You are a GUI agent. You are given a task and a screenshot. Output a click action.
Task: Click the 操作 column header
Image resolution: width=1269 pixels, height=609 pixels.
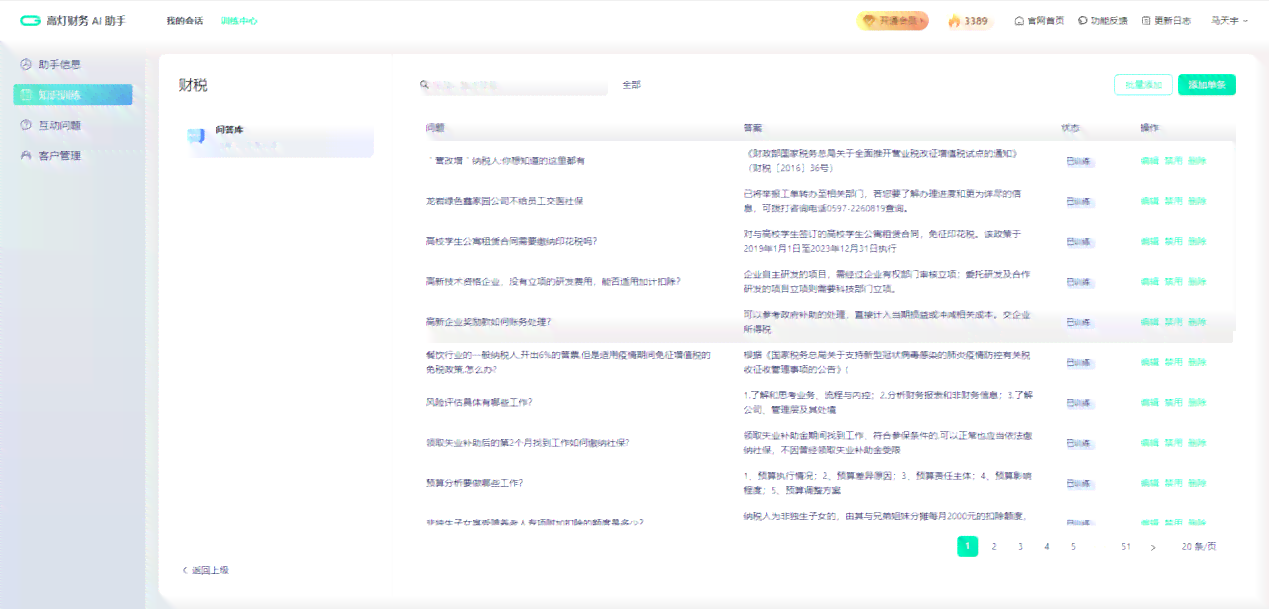tap(1150, 128)
